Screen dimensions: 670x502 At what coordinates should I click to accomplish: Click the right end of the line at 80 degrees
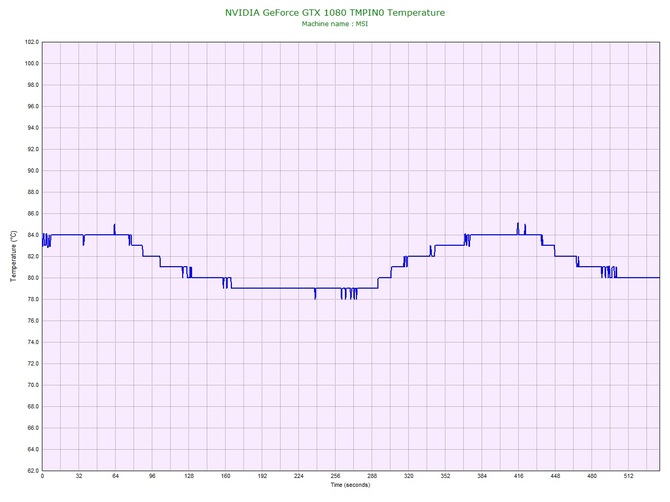coord(658,277)
